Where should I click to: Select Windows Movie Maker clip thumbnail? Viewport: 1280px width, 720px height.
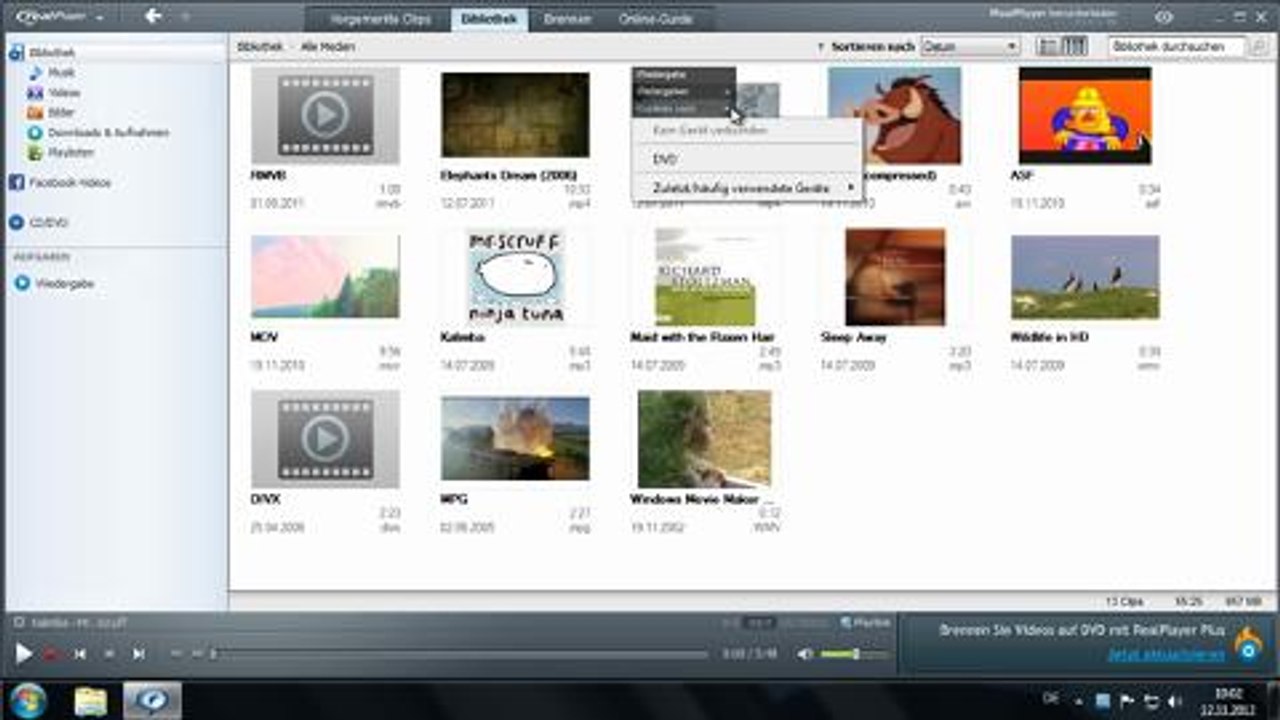(x=705, y=439)
